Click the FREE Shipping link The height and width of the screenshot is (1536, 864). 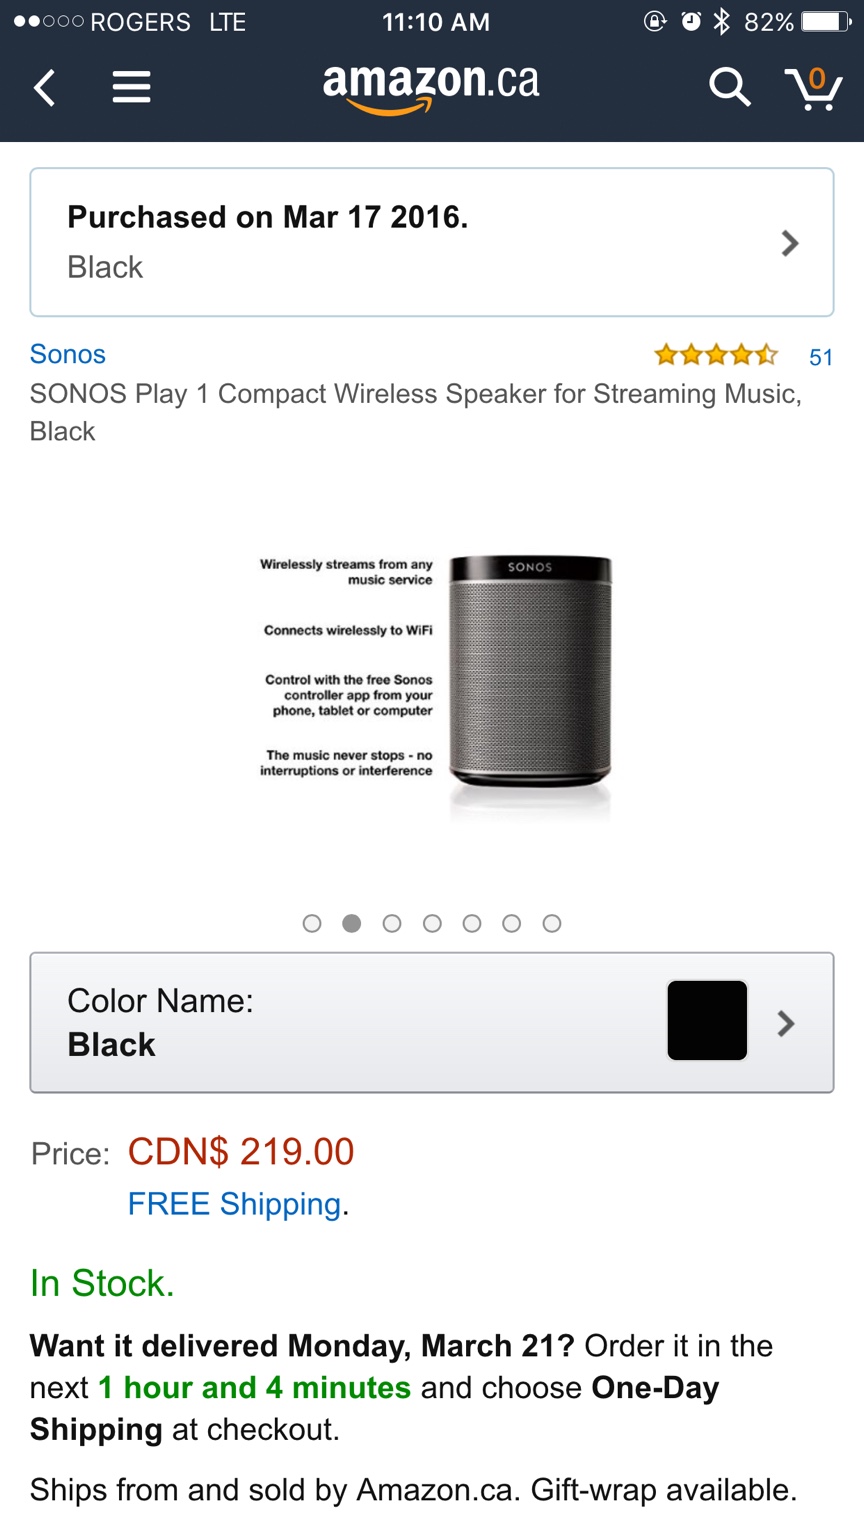pyautogui.click(x=235, y=1204)
